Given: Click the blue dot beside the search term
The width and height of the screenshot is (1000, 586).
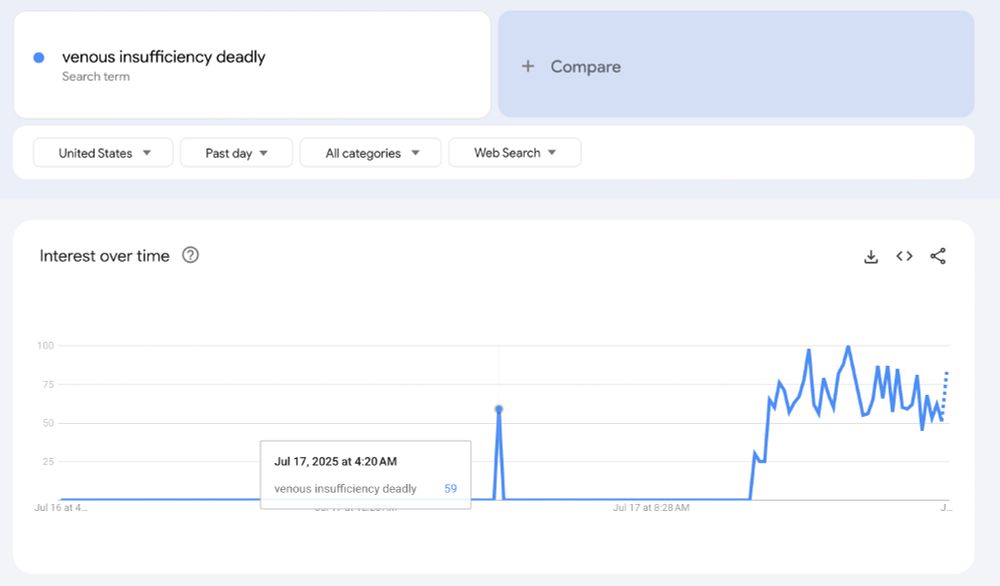Looking at the screenshot, I should click(x=37, y=57).
